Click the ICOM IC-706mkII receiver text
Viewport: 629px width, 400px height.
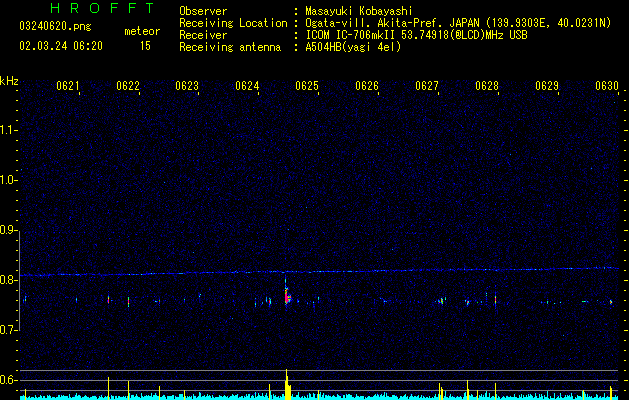tap(416, 36)
